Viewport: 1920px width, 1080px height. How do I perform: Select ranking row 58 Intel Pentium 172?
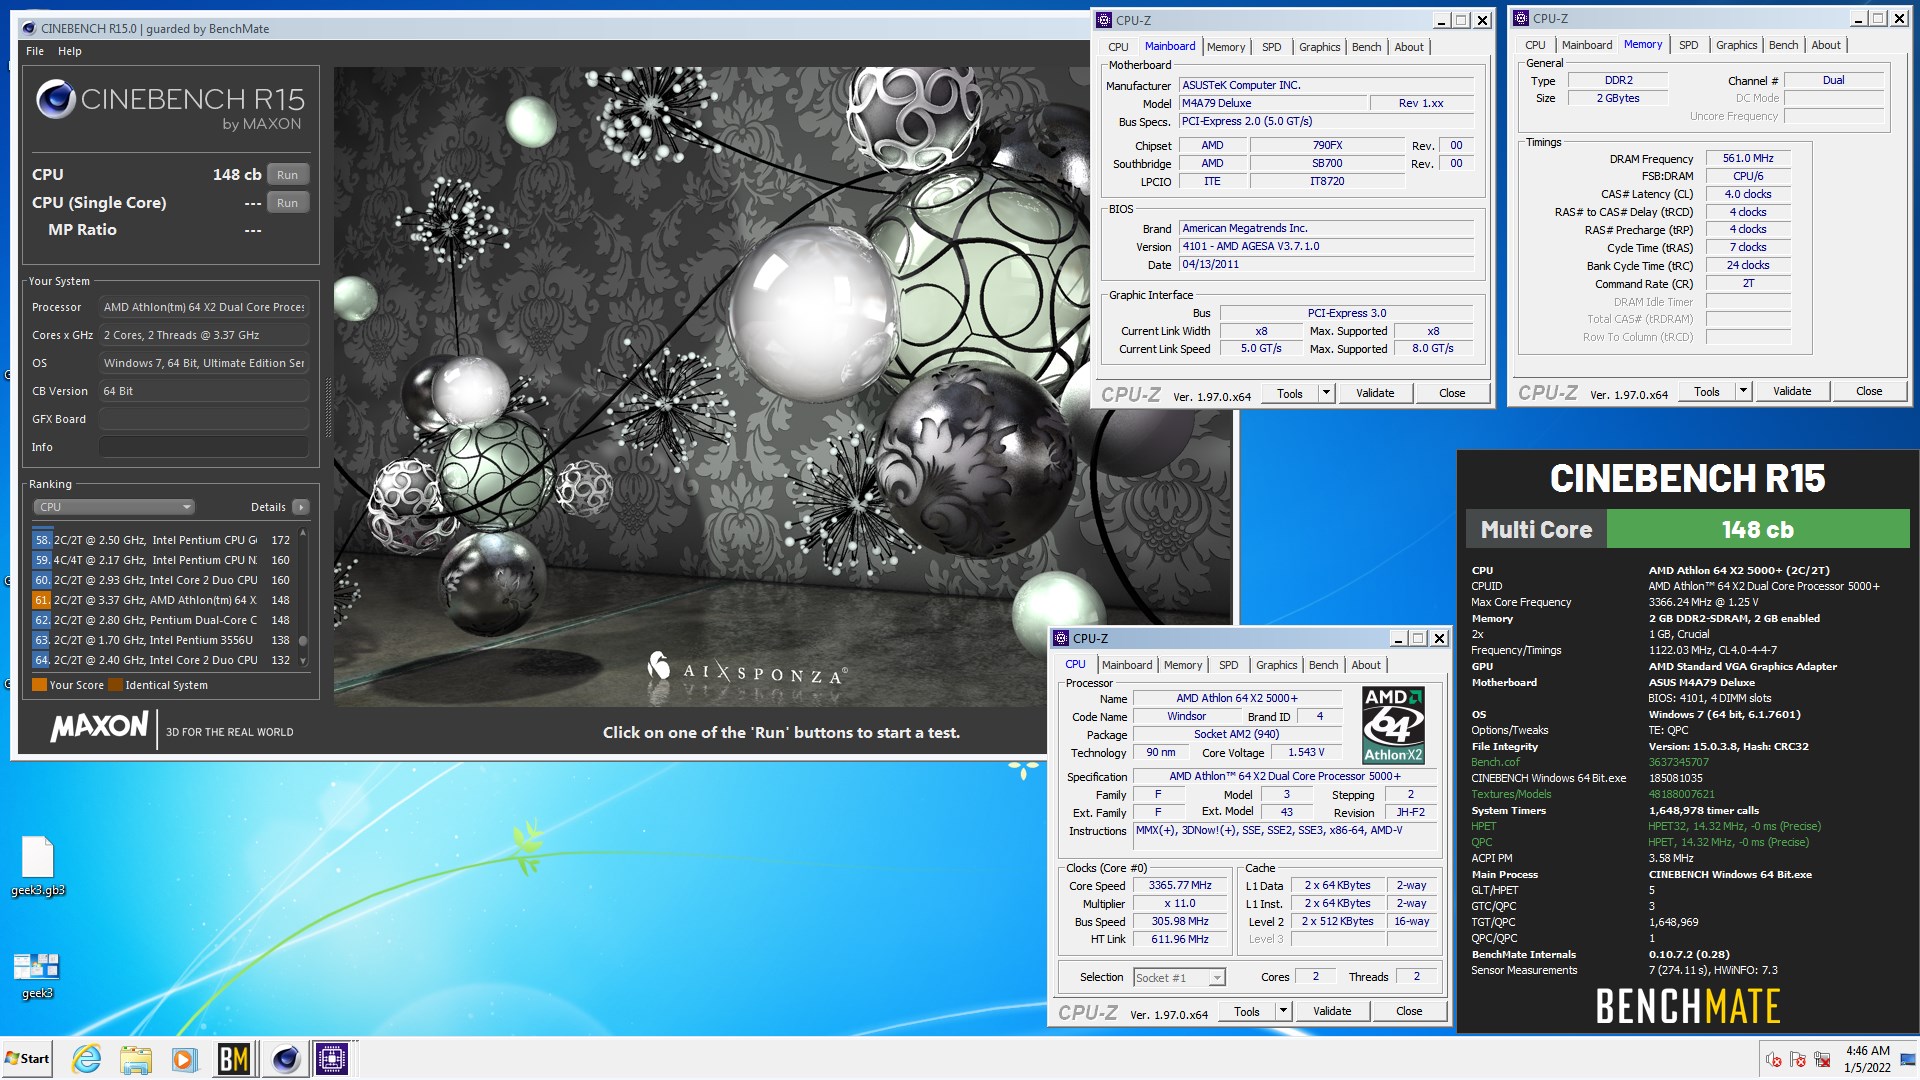point(163,540)
